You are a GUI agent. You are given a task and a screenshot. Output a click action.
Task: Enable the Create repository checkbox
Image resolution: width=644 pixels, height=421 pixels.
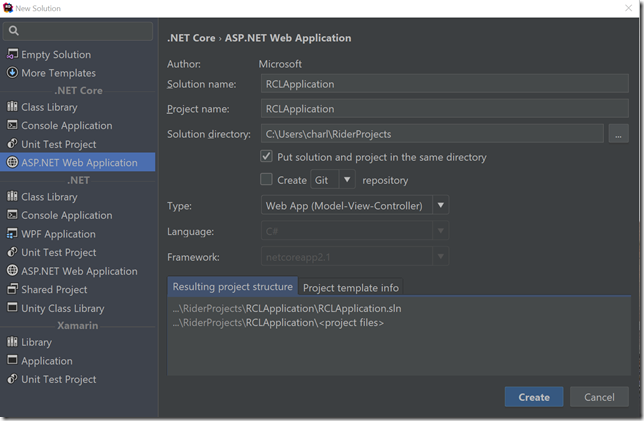point(266,179)
